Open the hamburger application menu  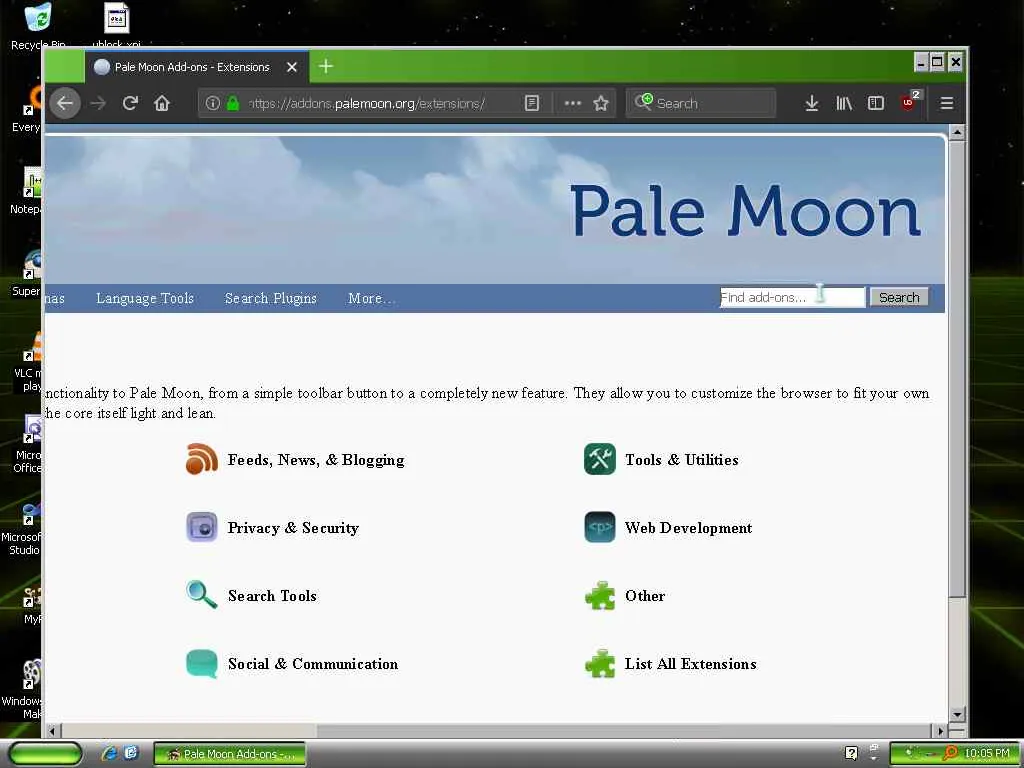pos(946,103)
